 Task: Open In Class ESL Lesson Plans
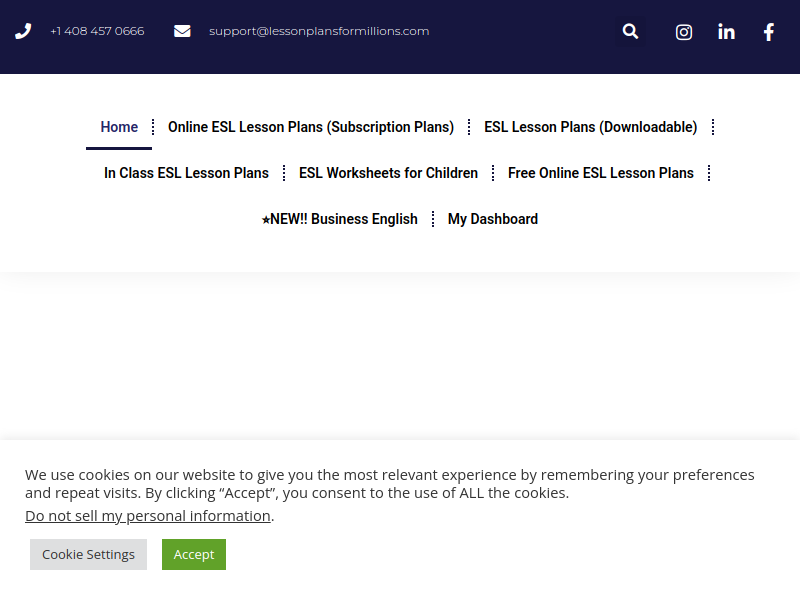click(186, 173)
